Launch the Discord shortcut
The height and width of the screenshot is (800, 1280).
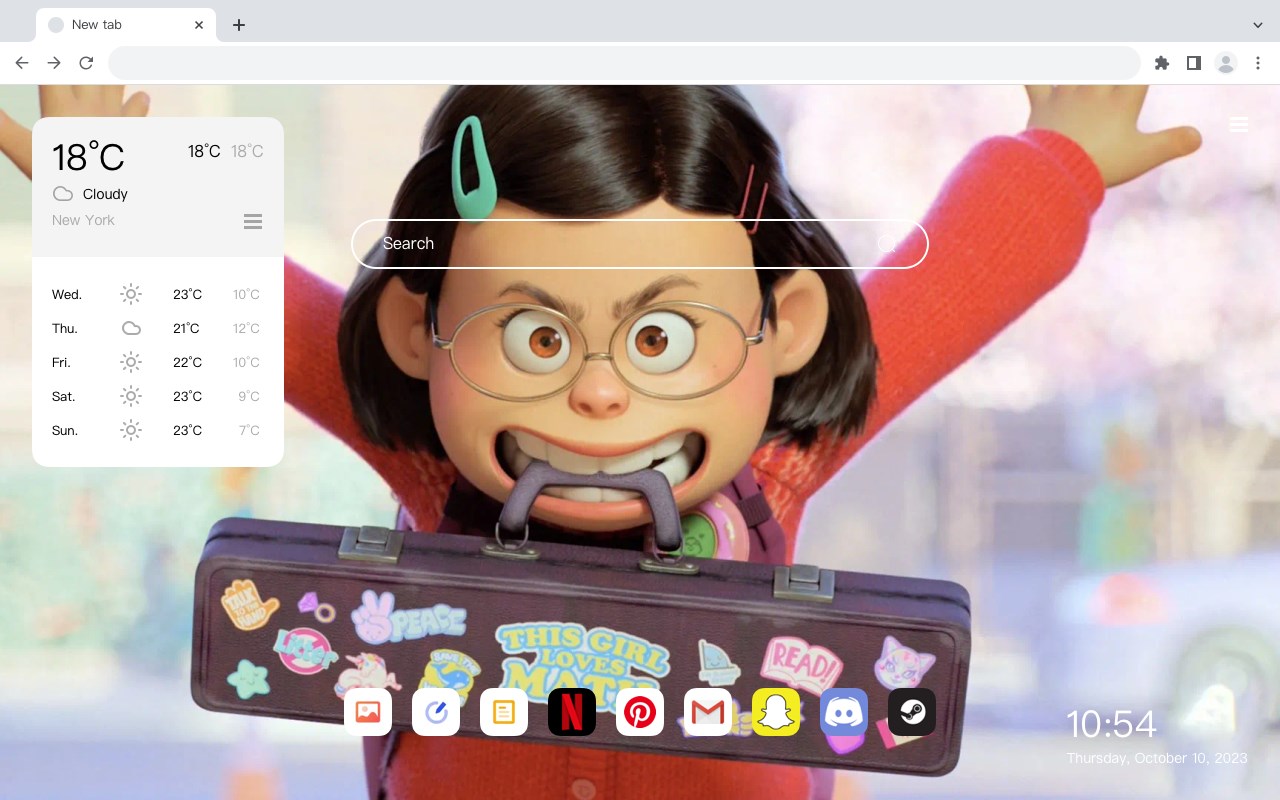coord(844,712)
